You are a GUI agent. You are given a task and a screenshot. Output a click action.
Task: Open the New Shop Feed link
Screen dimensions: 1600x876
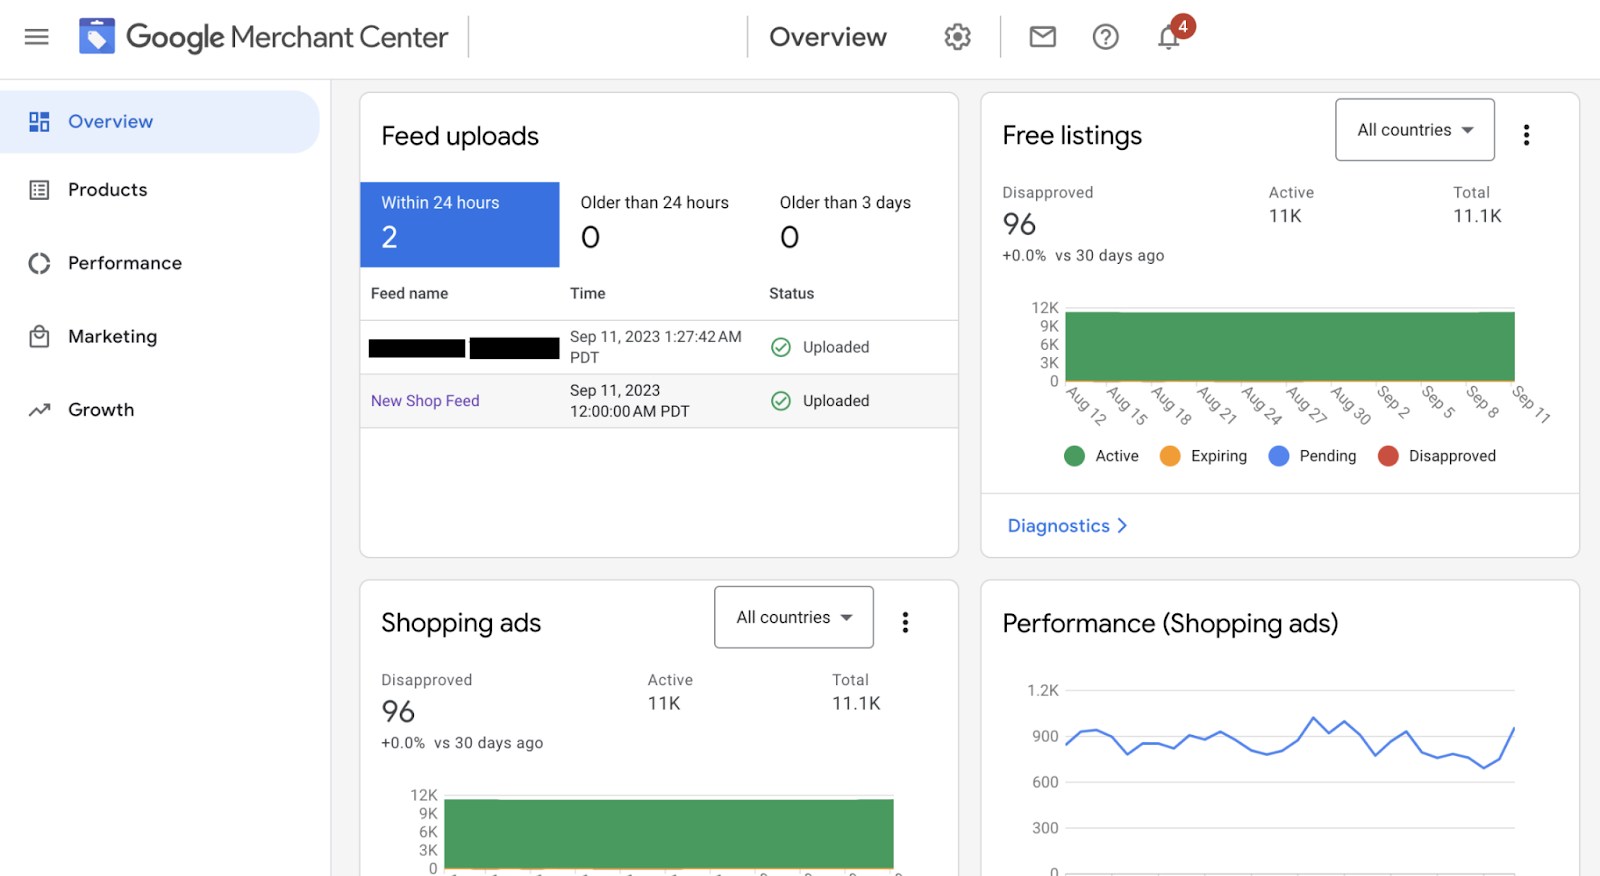click(425, 401)
